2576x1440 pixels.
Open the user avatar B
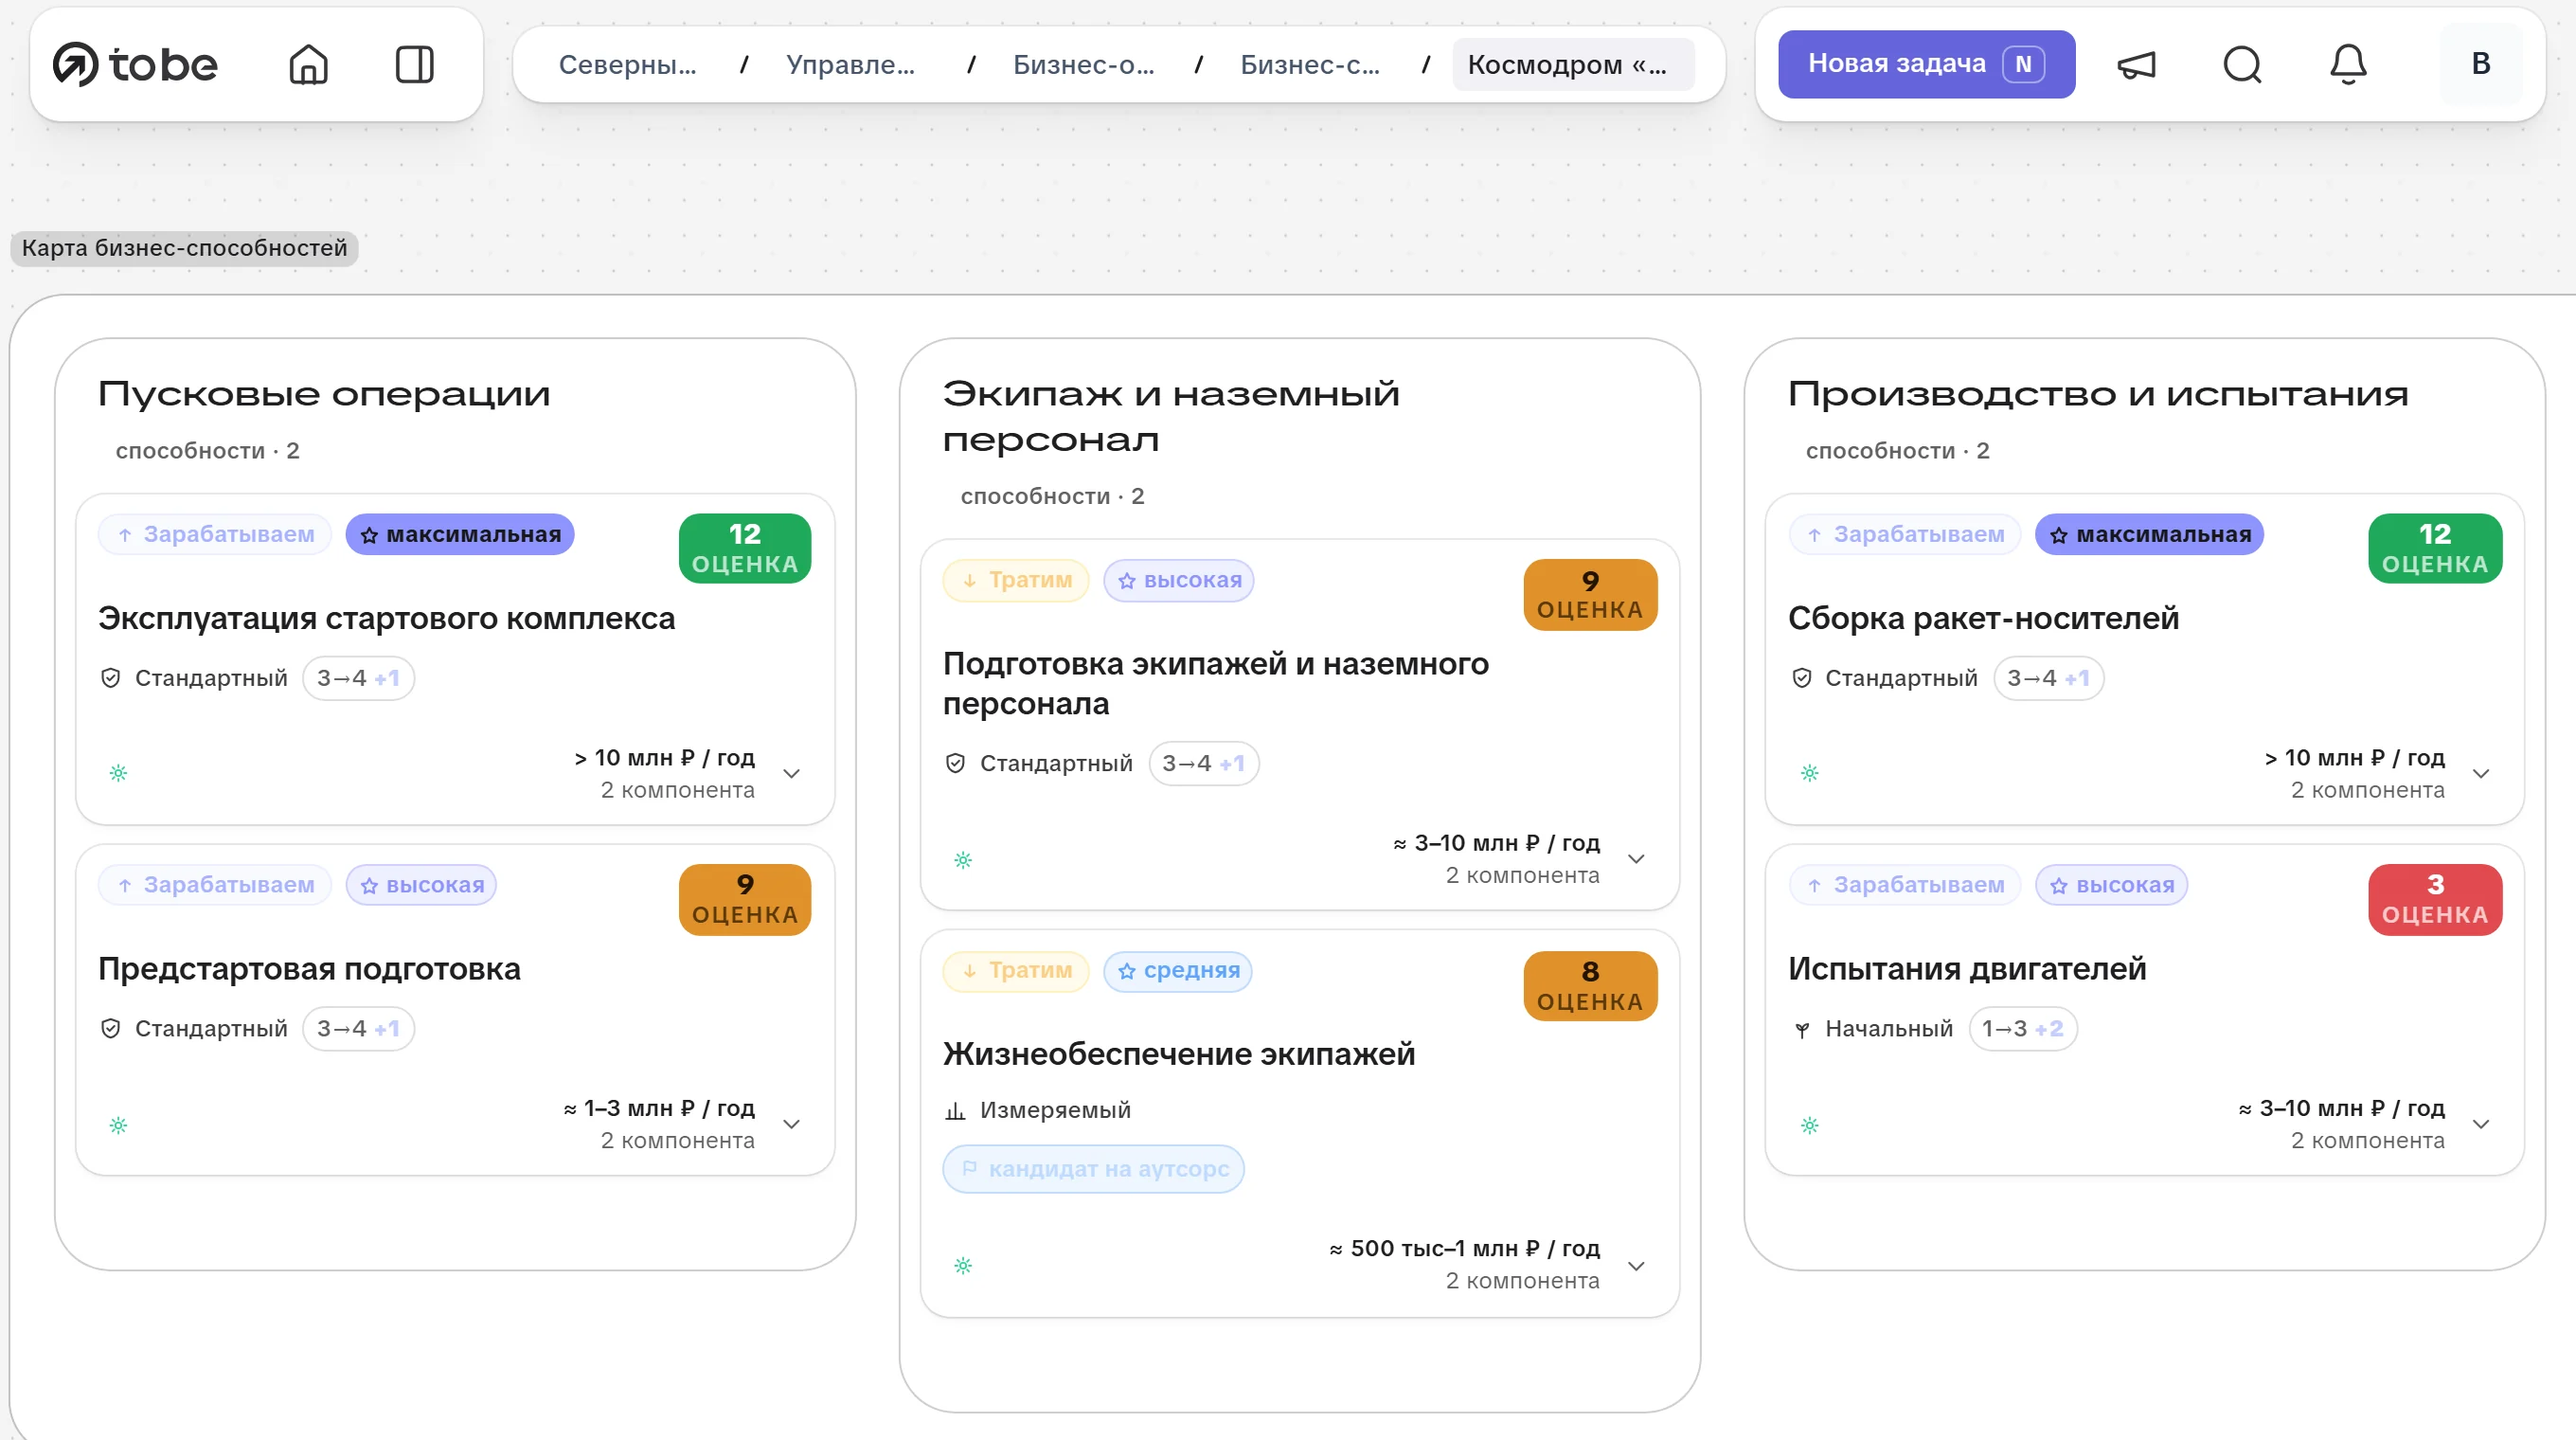2481,64
